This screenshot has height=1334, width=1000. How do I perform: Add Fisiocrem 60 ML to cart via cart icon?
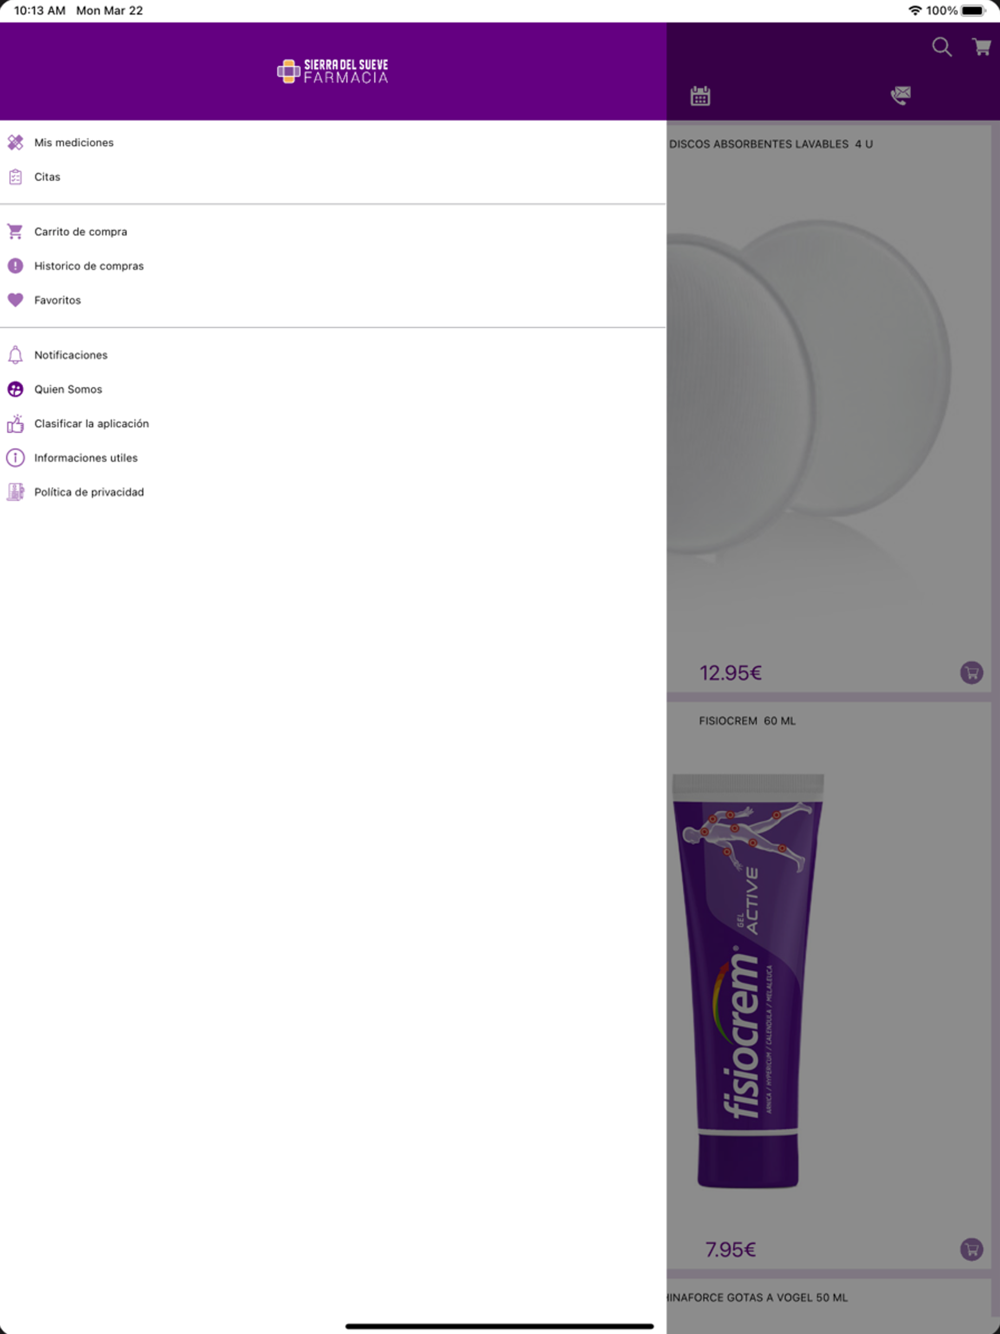(971, 1249)
